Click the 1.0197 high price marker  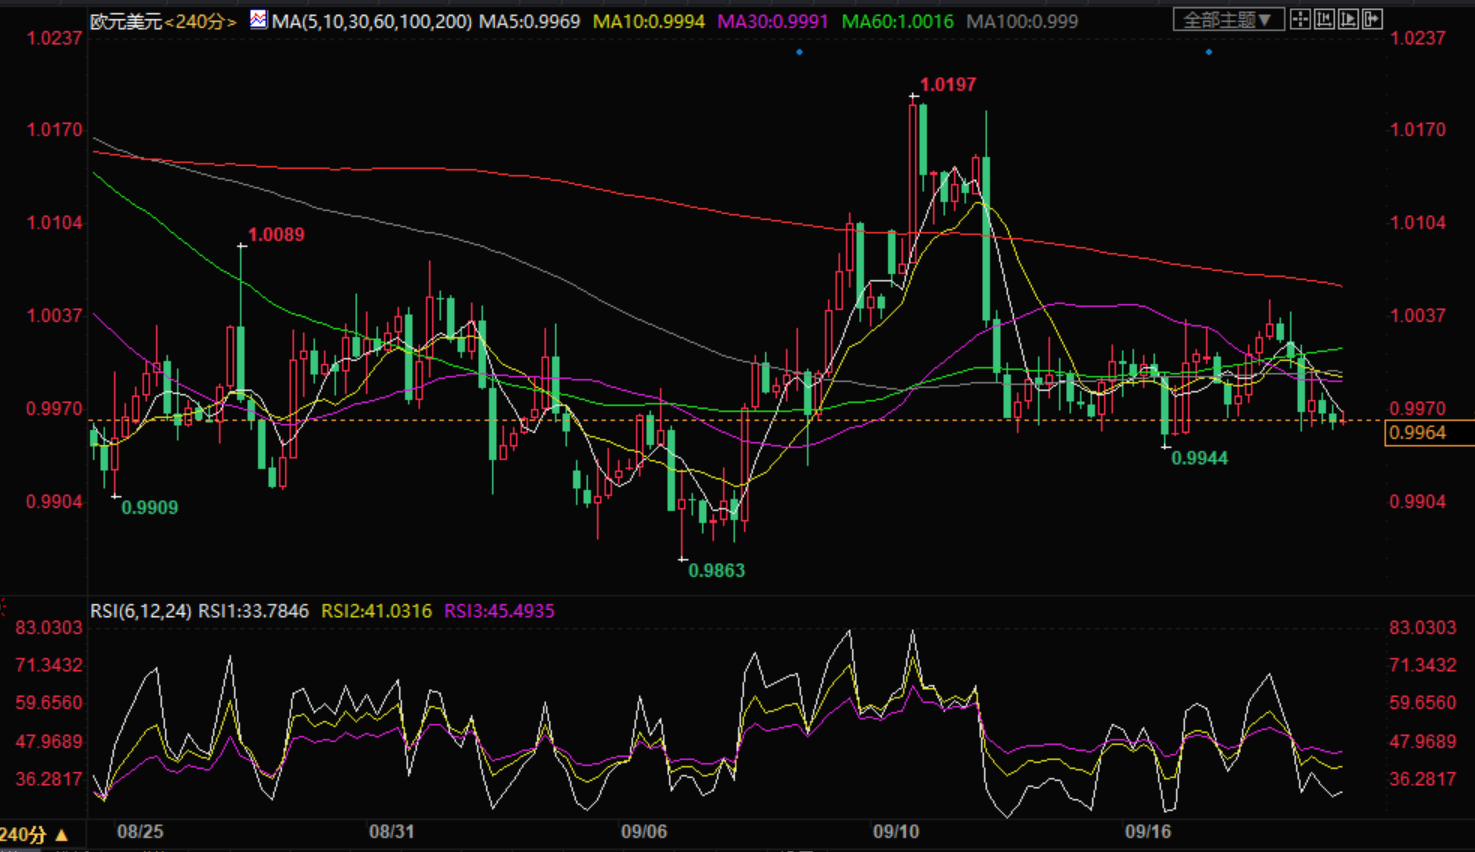tap(947, 85)
